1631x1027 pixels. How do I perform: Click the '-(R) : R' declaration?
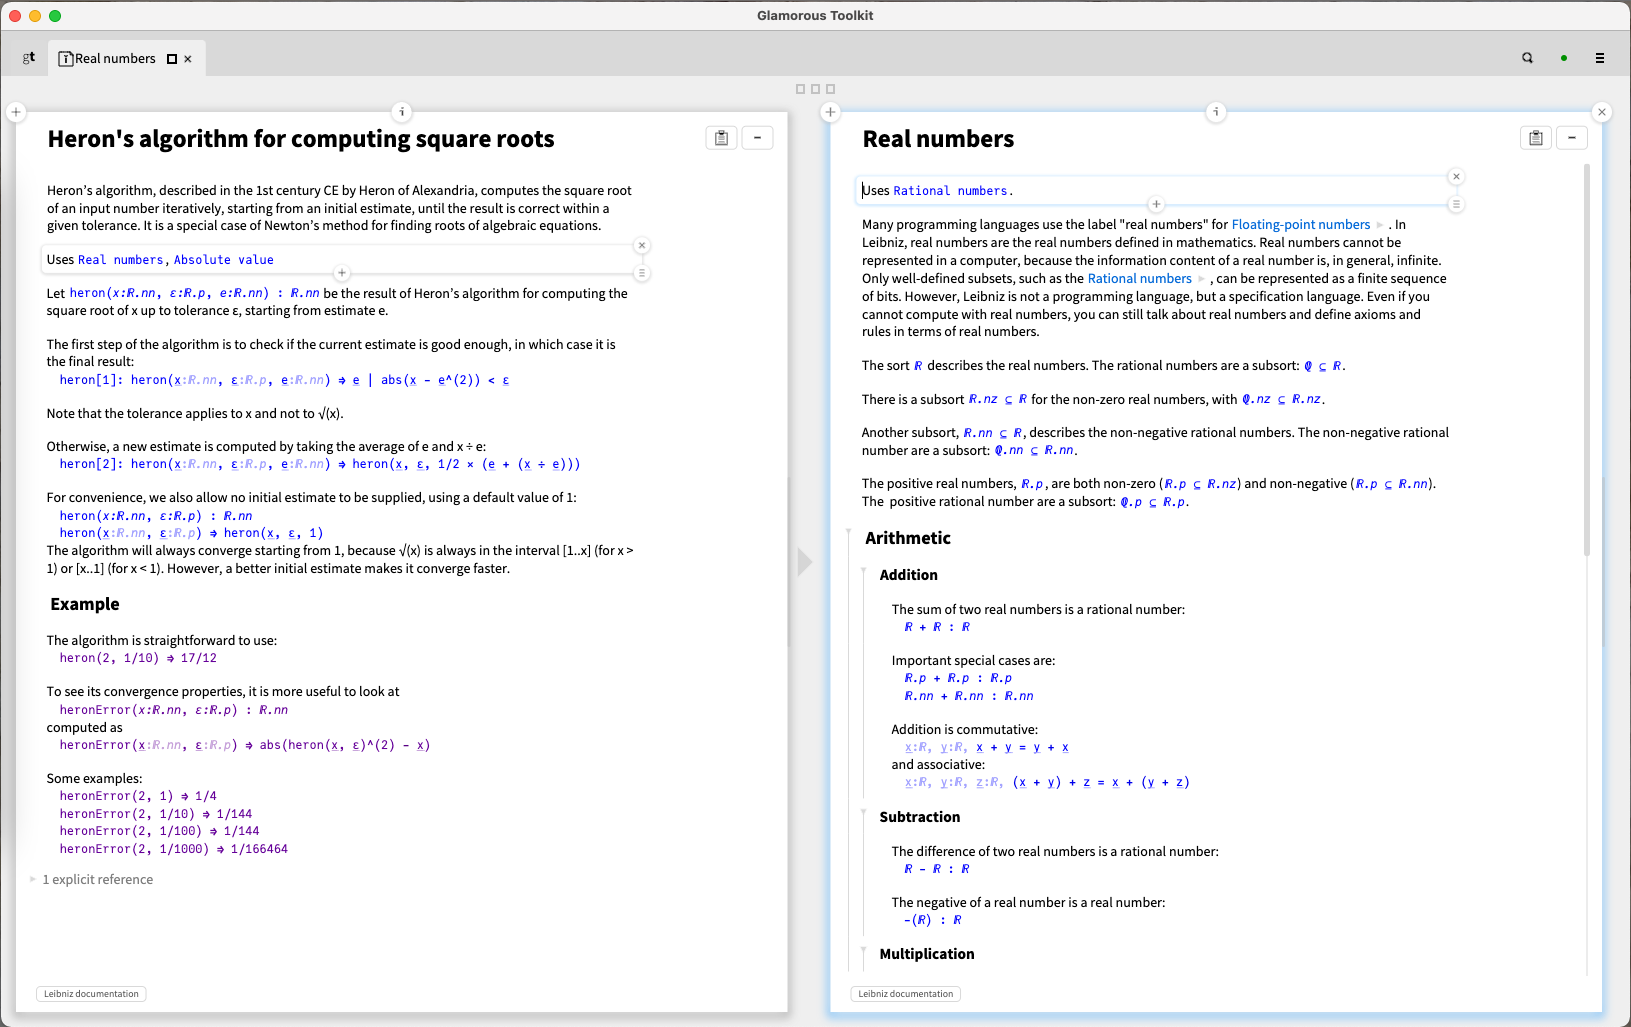tap(933, 920)
